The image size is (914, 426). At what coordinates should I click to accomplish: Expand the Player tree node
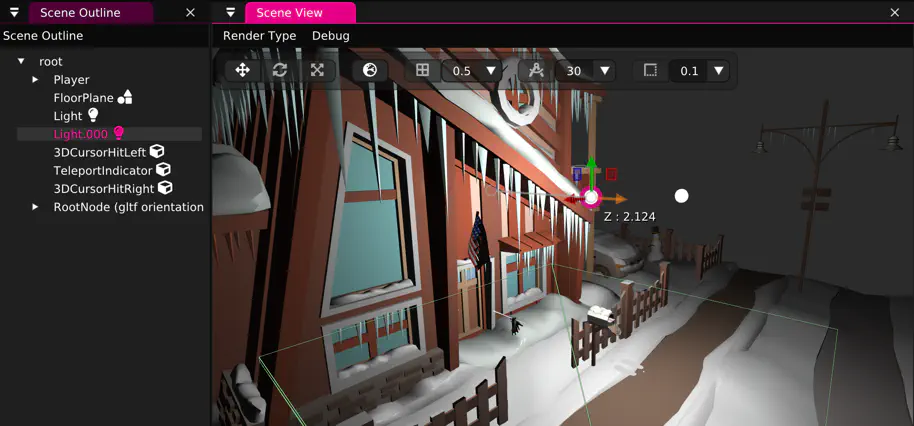(x=36, y=80)
